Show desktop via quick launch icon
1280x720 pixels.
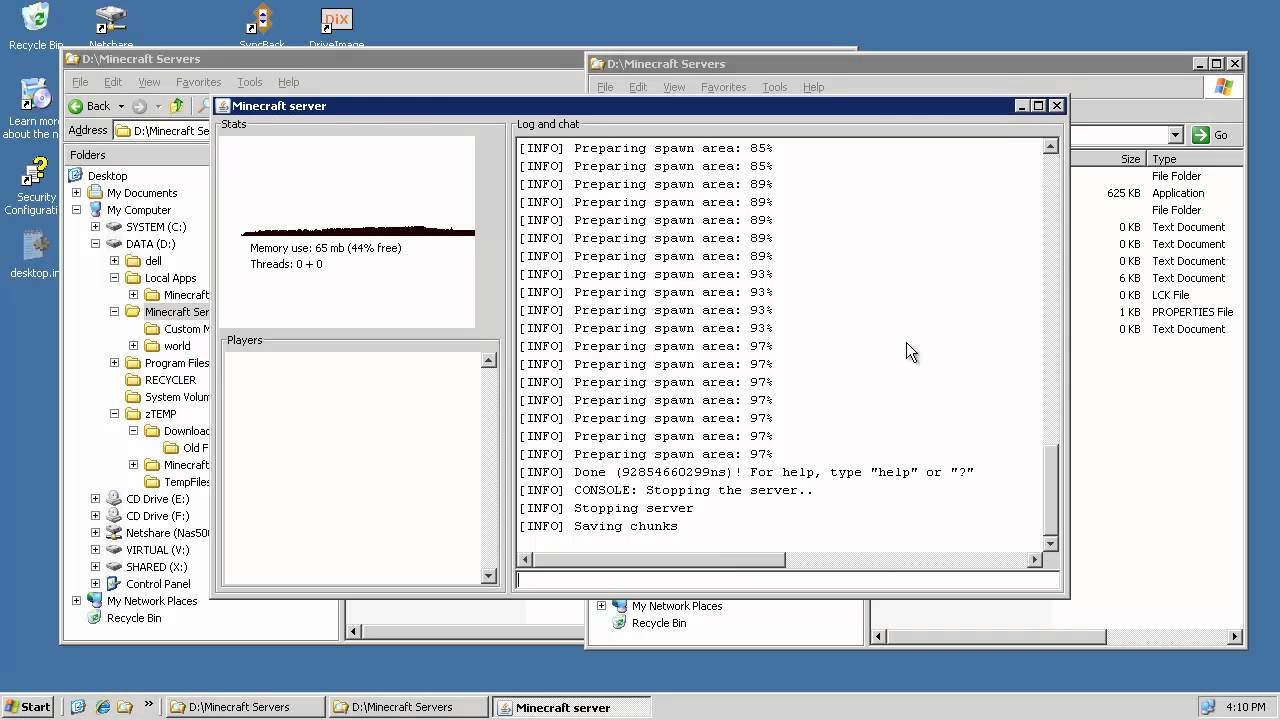tap(79, 706)
